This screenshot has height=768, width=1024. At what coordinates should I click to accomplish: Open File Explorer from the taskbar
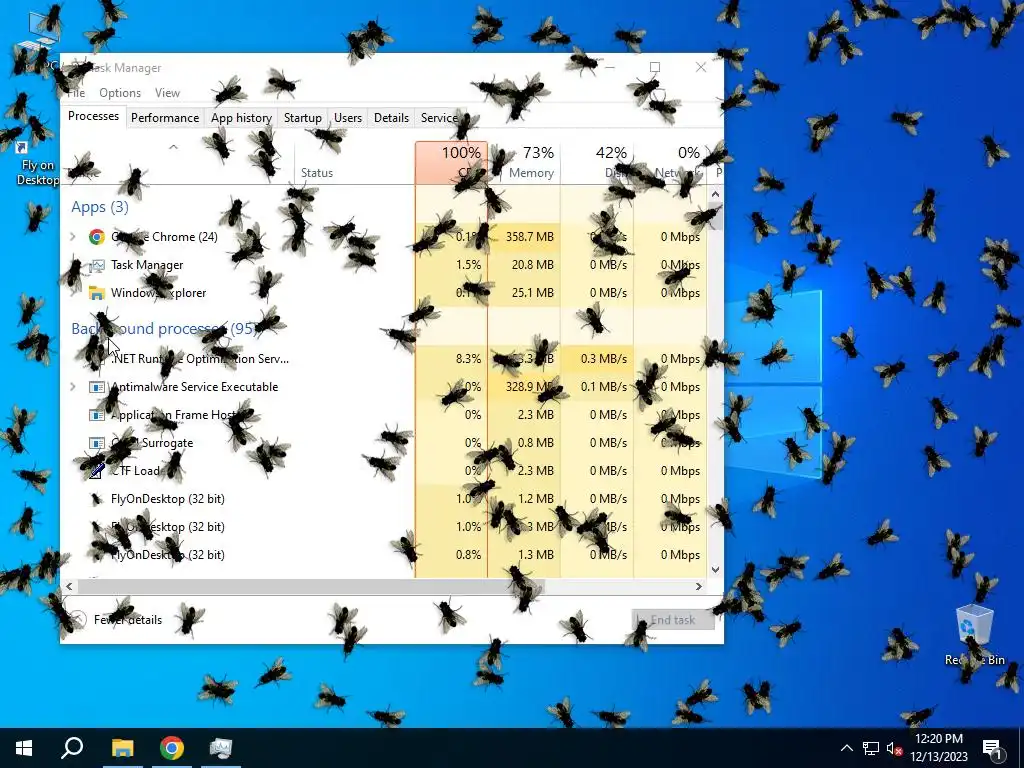122,748
